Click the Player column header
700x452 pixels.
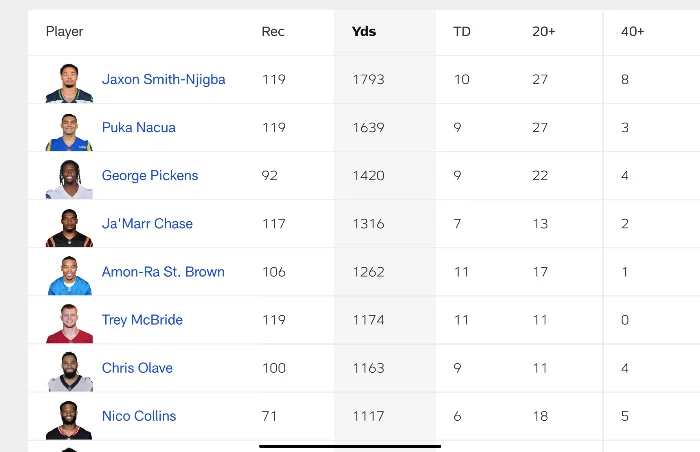(x=65, y=32)
